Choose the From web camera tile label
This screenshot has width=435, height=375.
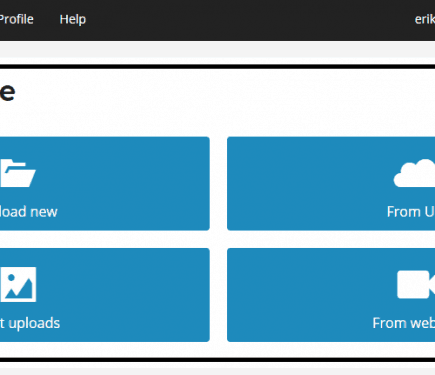404,323
